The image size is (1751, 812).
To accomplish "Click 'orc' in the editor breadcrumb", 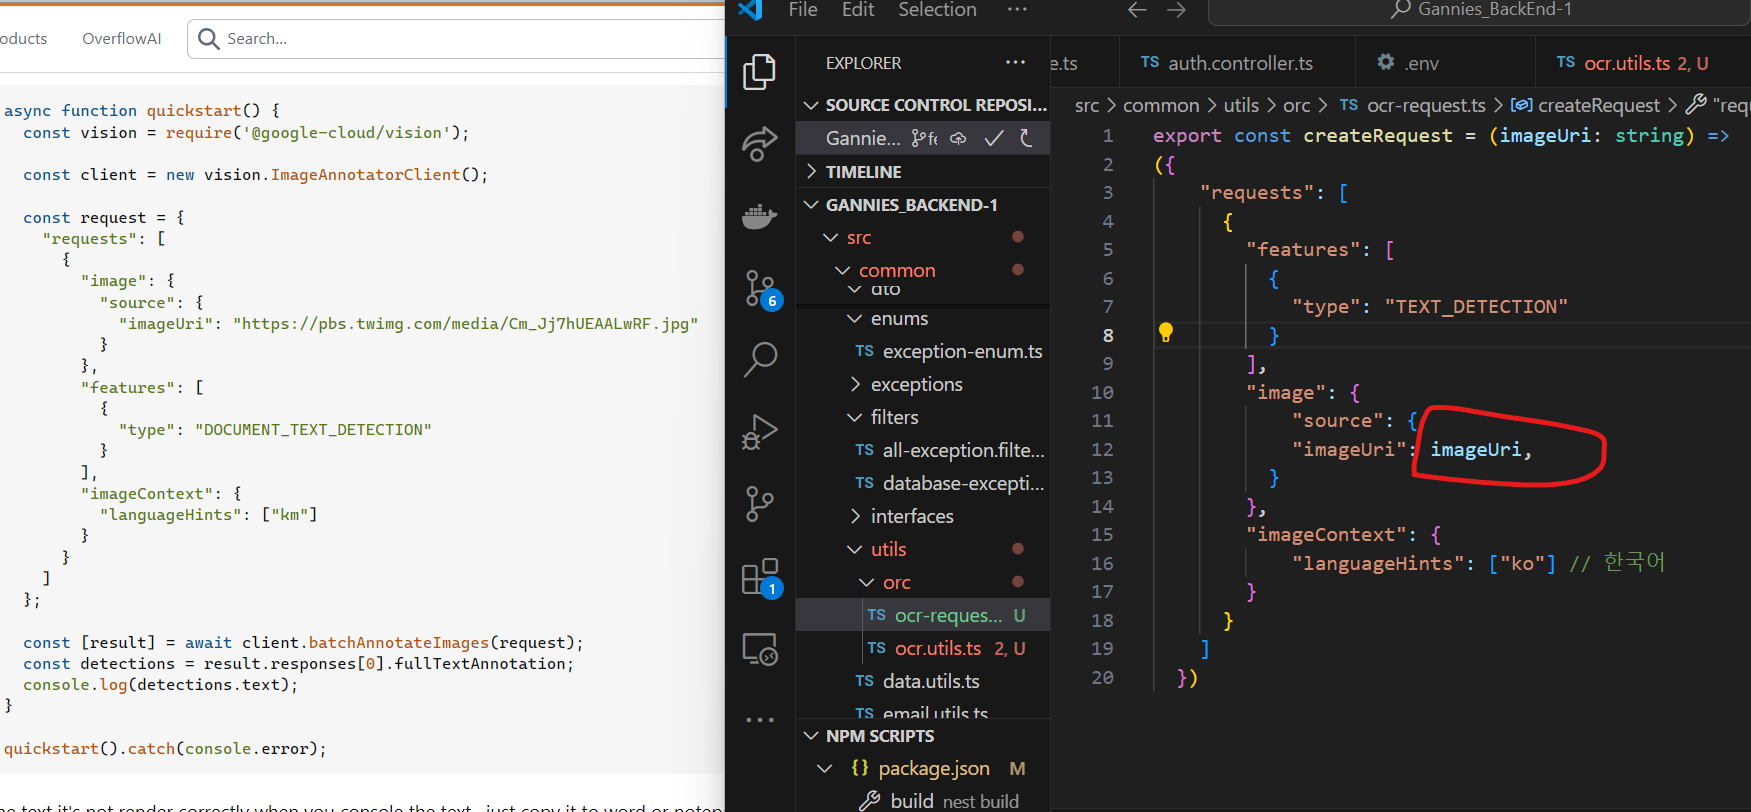I will pyautogui.click(x=1296, y=105).
